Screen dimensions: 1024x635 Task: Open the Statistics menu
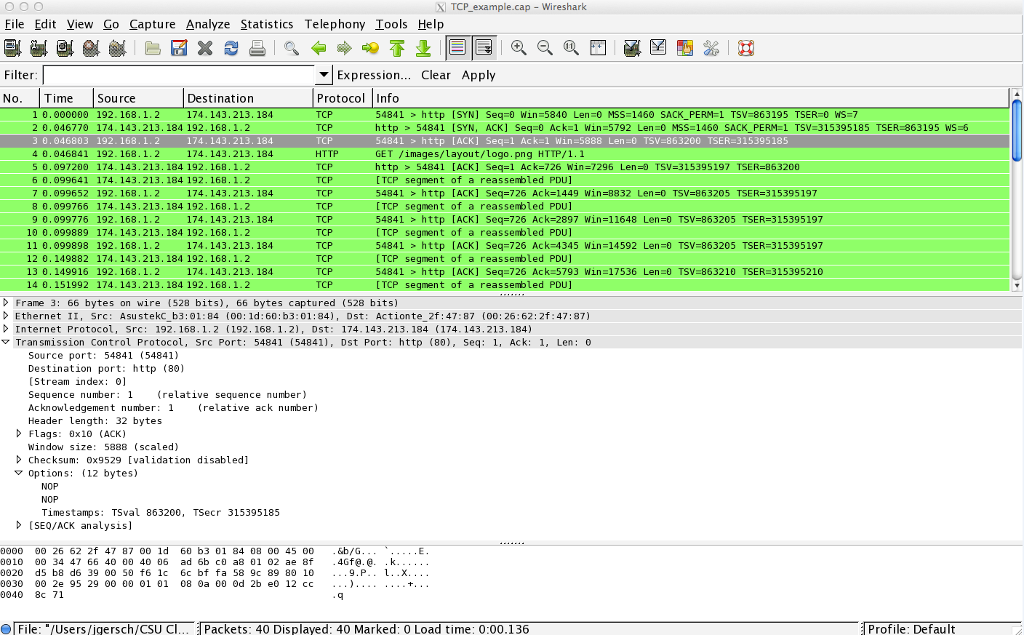pyautogui.click(x=267, y=24)
